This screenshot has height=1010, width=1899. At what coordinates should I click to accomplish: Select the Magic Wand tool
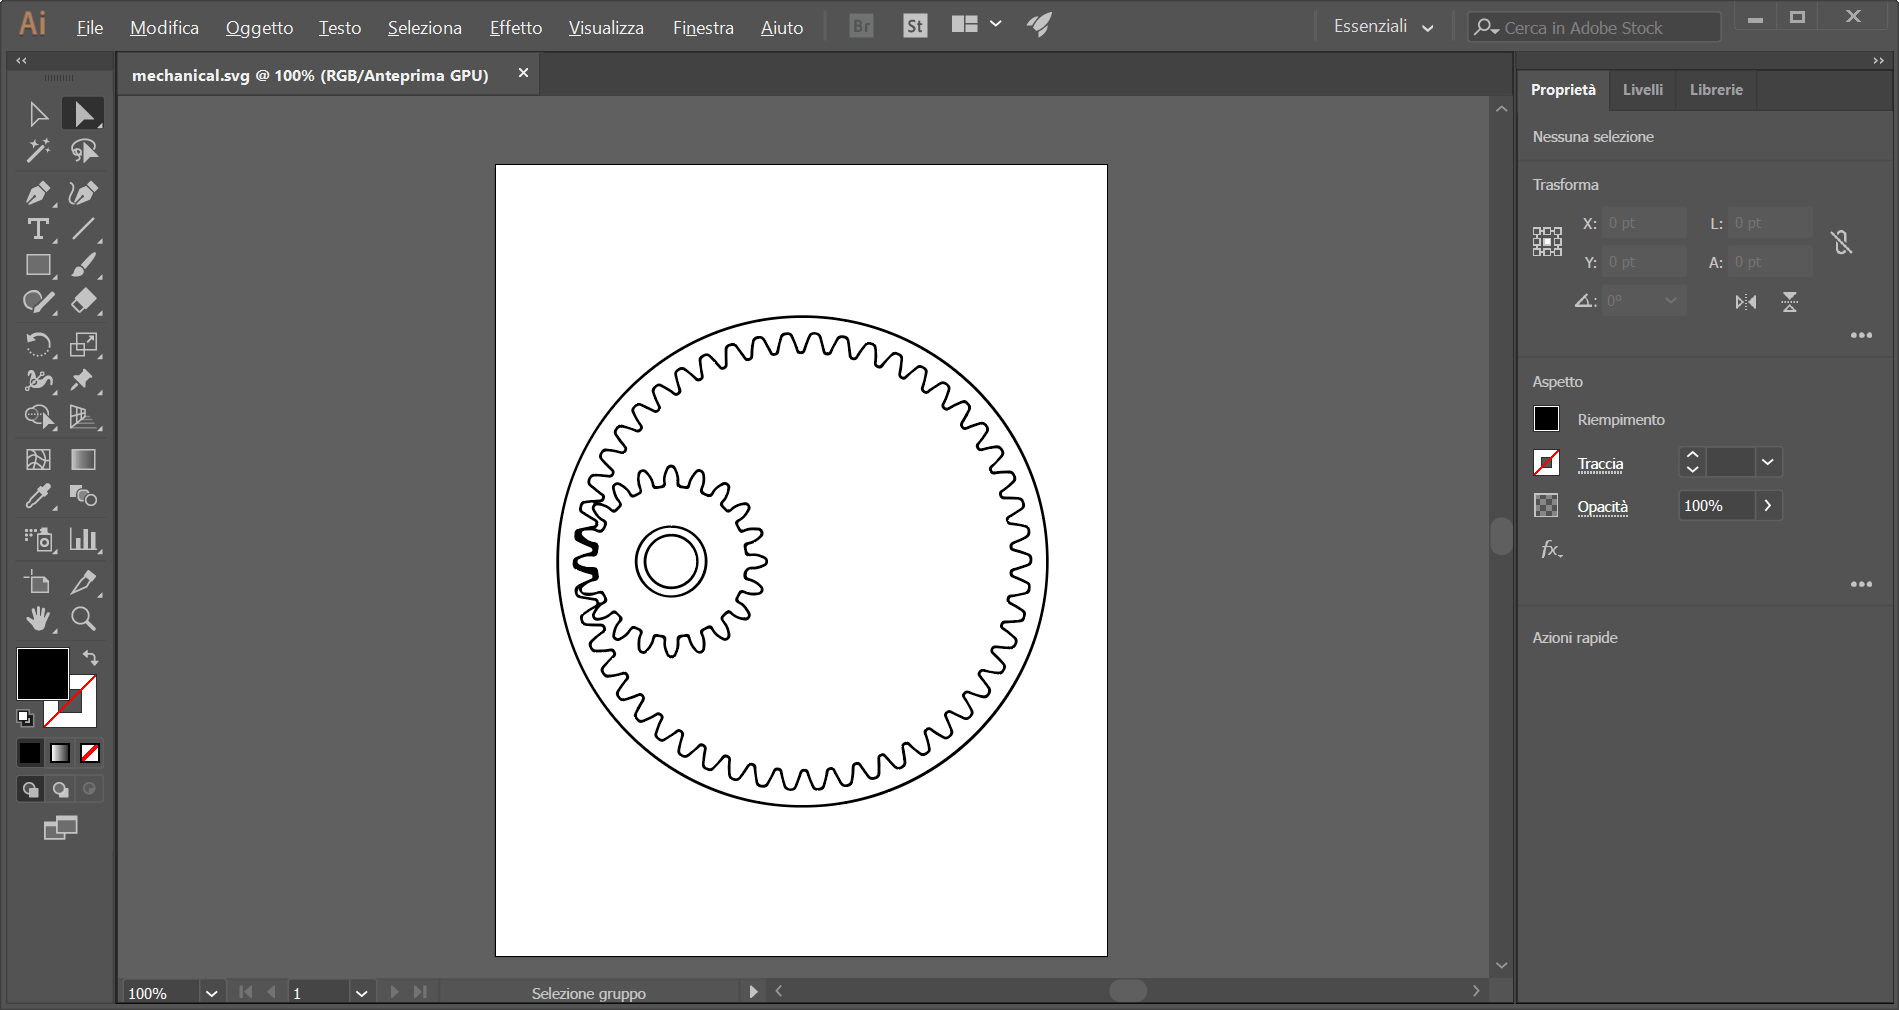click(x=38, y=151)
